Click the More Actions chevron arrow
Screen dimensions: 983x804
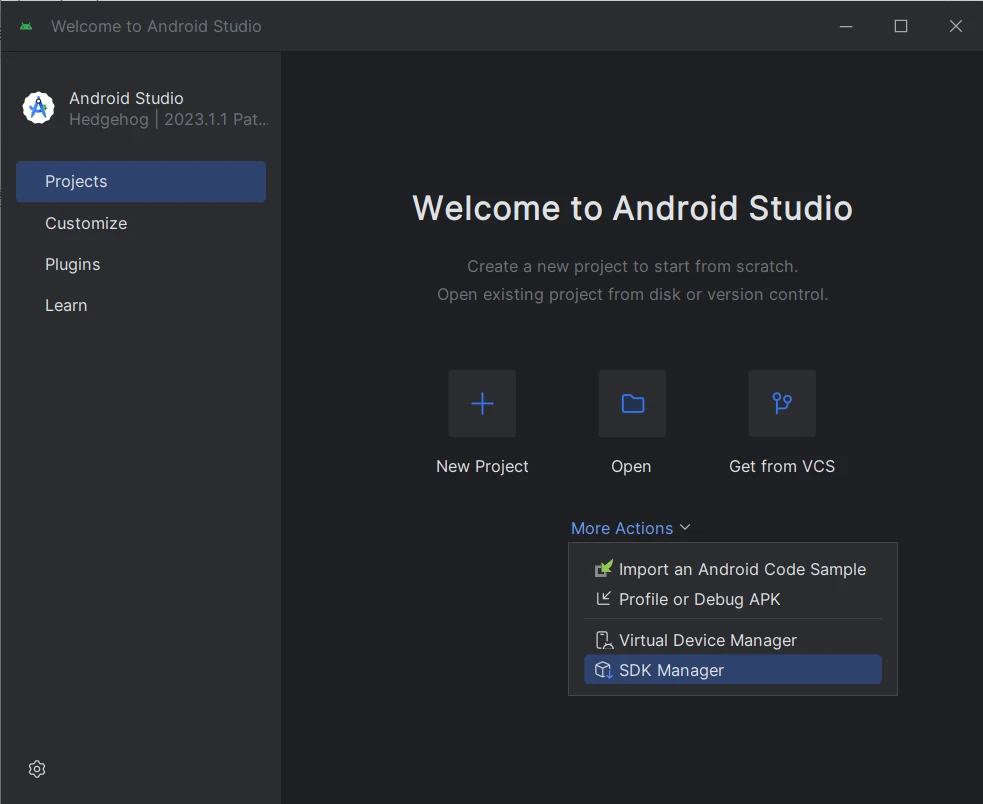coord(685,528)
